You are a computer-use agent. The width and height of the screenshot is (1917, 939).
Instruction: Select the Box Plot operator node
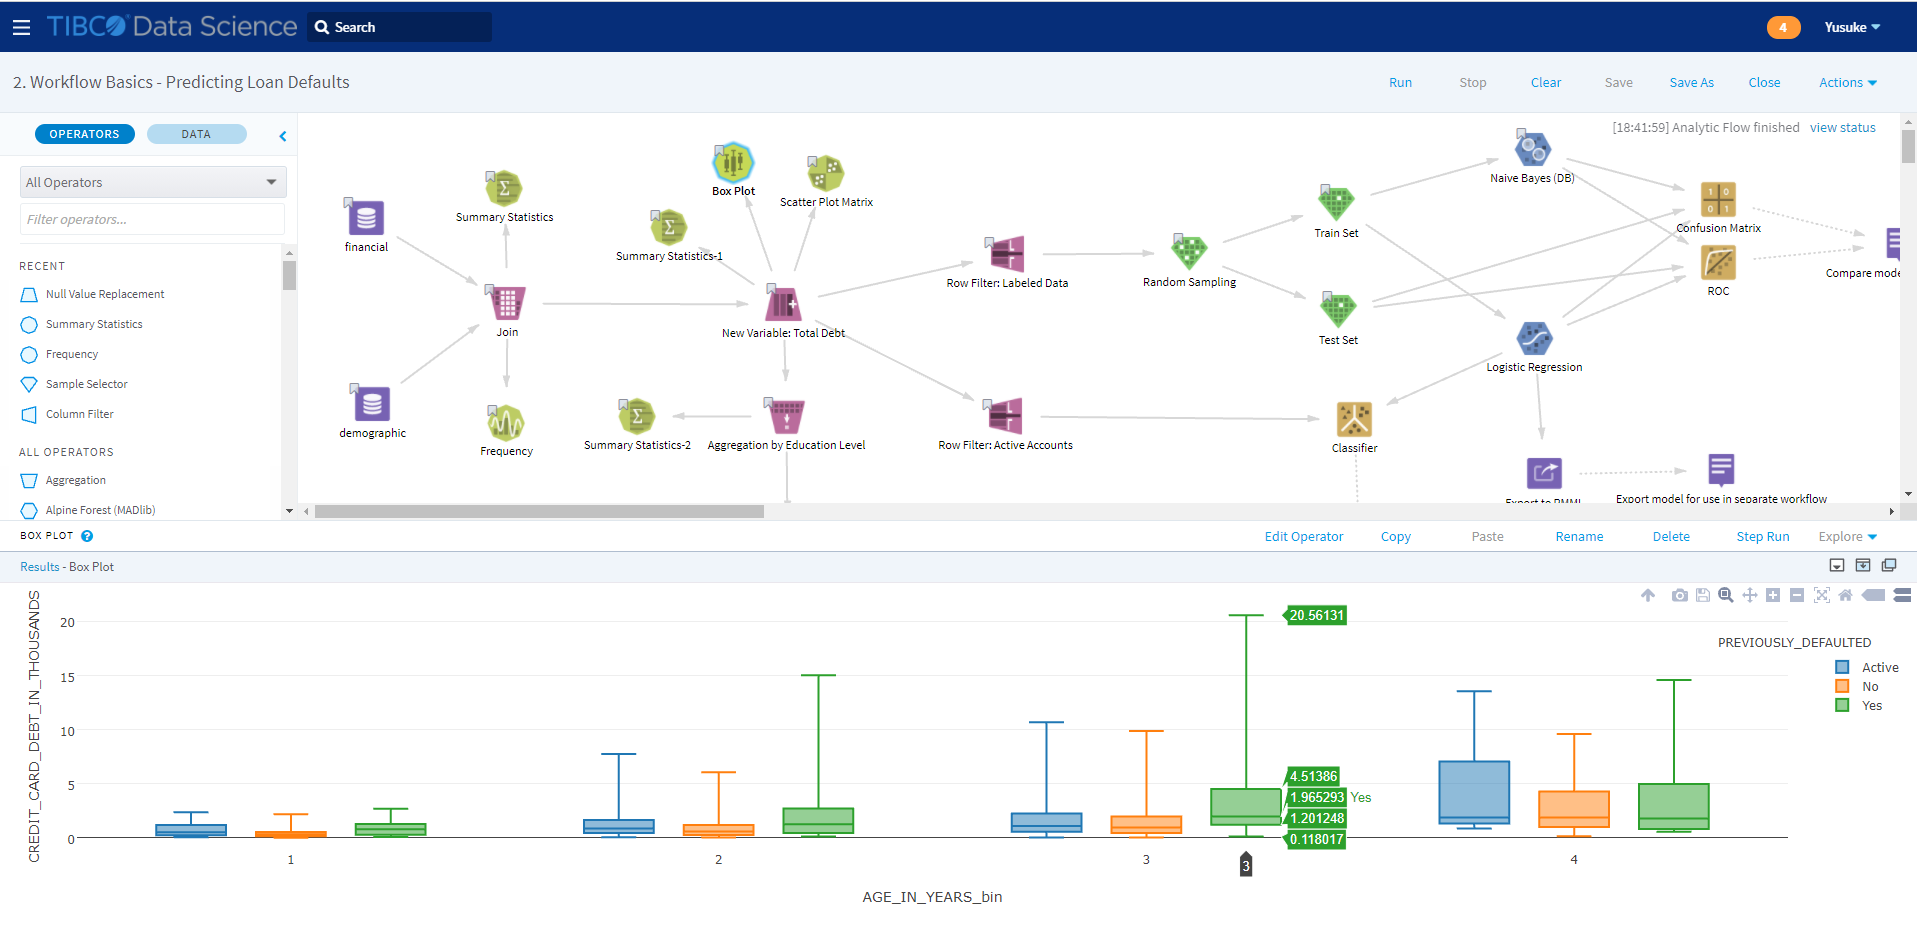coord(733,163)
